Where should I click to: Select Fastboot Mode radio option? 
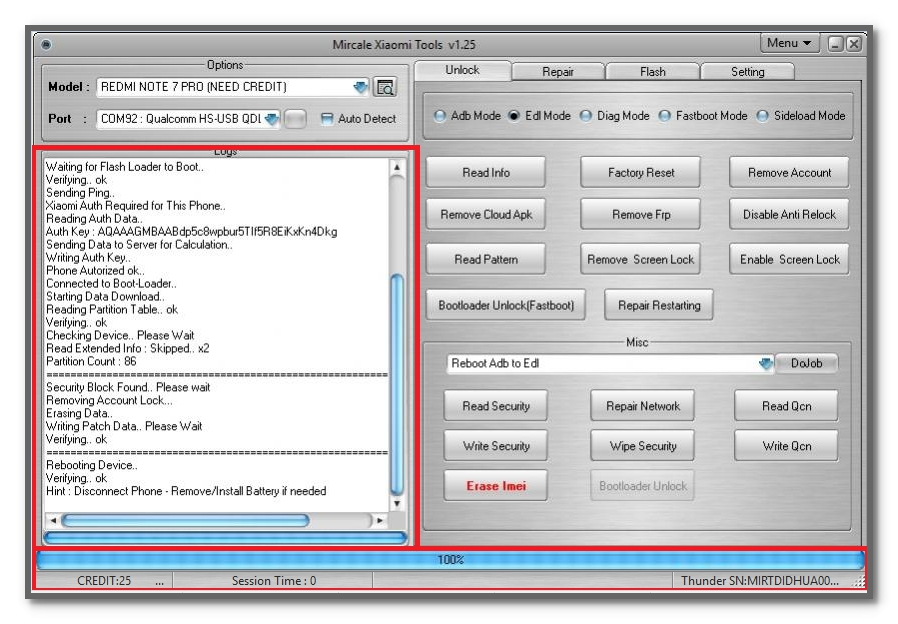pos(664,116)
